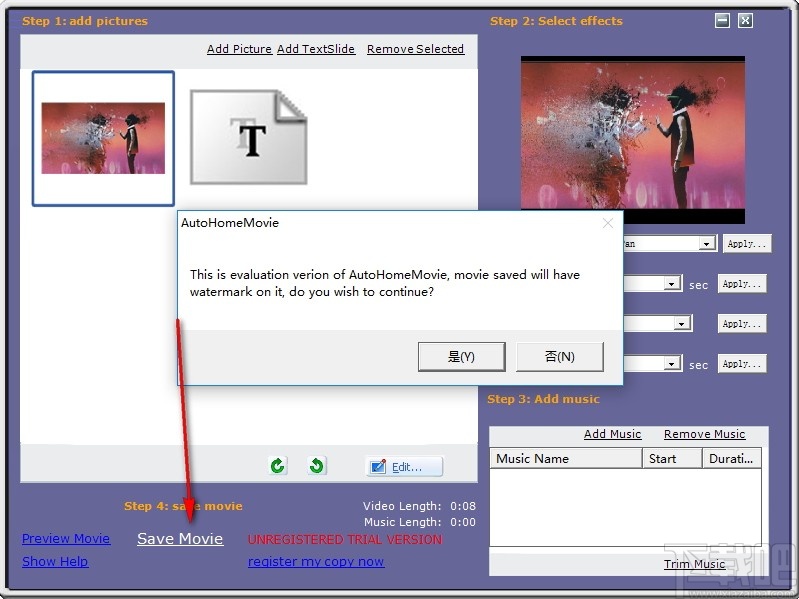Expand the first effects dropdown arrow
The height and width of the screenshot is (599, 799).
pyautogui.click(x=706, y=244)
